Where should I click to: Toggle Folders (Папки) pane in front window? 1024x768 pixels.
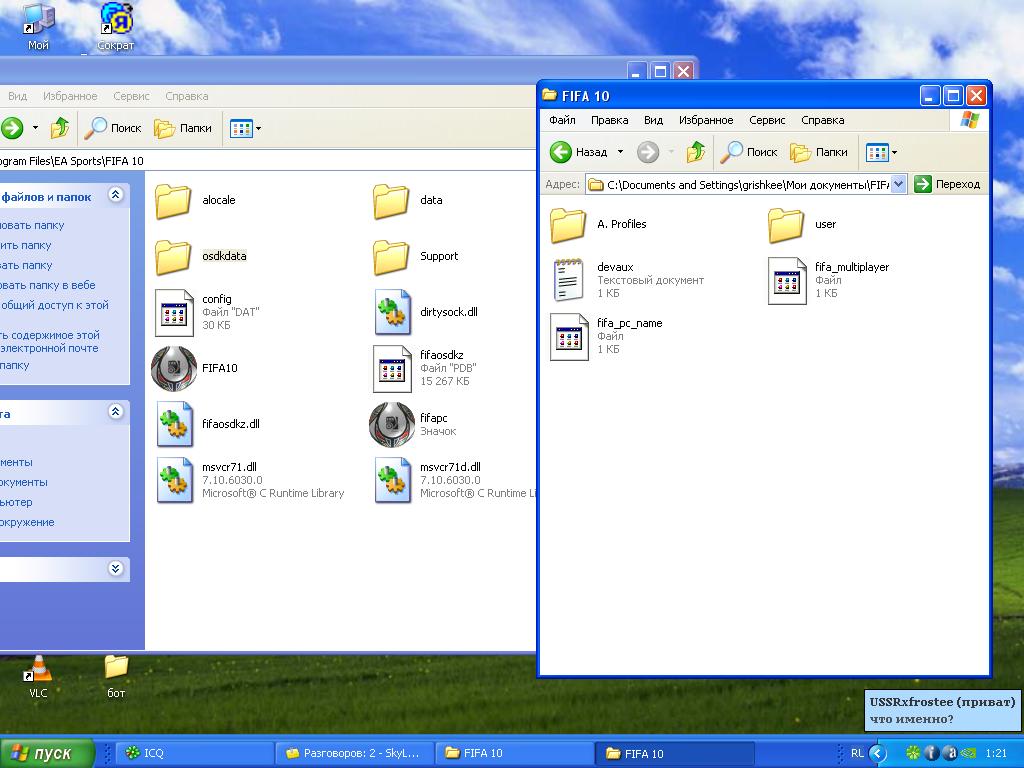[x=819, y=152]
